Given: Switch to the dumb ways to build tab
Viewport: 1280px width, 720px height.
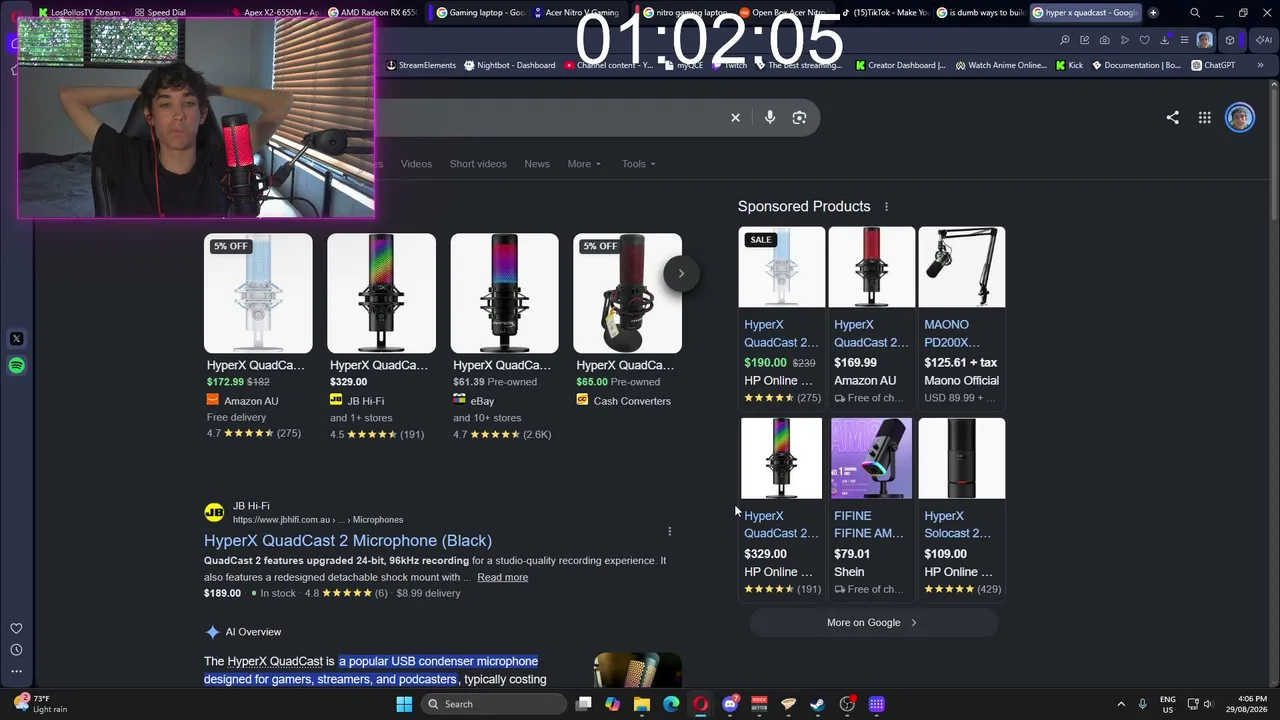Looking at the screenshot, I should pos(981,13).
